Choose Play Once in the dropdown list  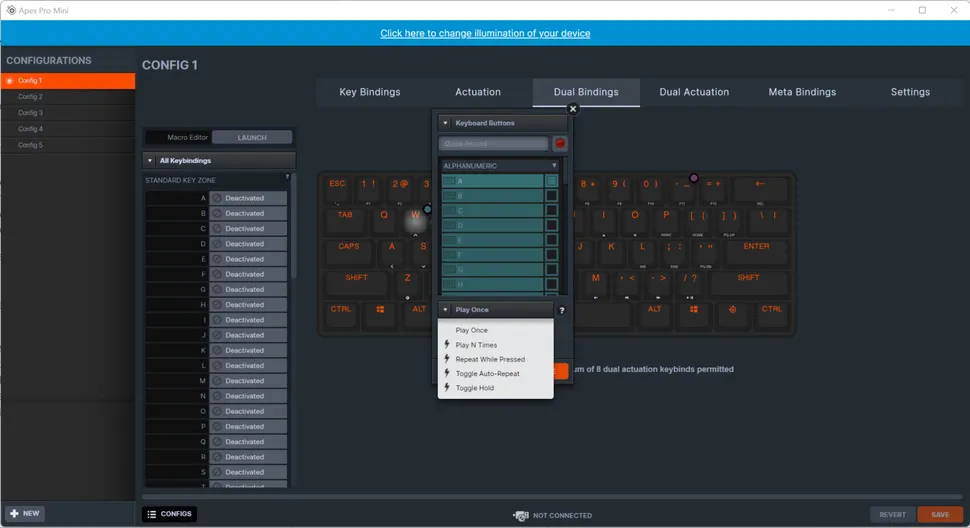point(496,330)
